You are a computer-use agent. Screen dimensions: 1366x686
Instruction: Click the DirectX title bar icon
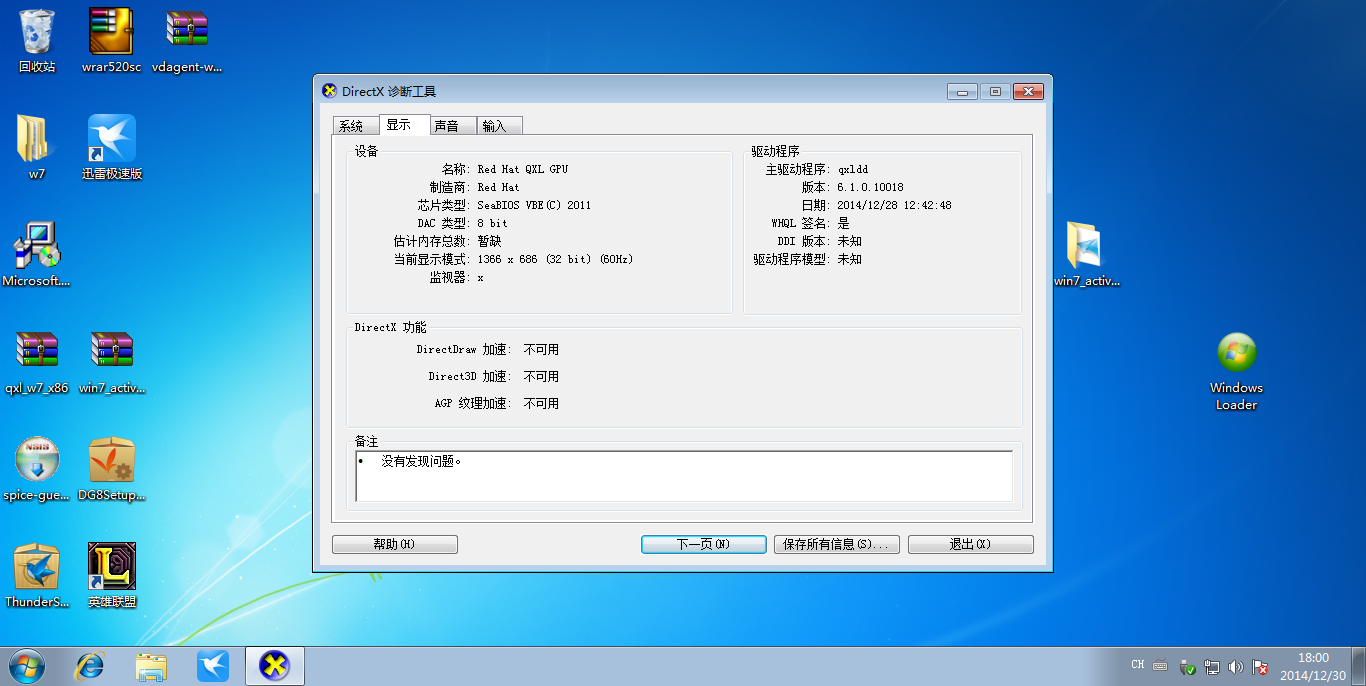point(329,91)
